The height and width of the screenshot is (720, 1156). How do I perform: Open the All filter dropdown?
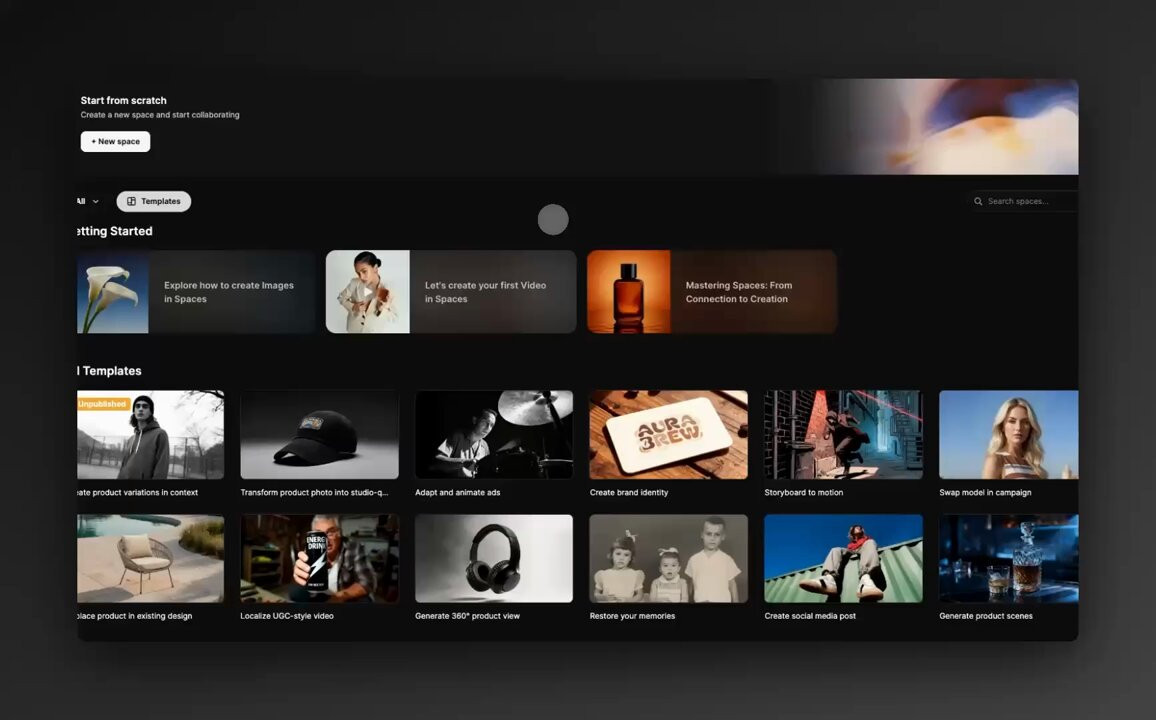(x=88, y=201)
